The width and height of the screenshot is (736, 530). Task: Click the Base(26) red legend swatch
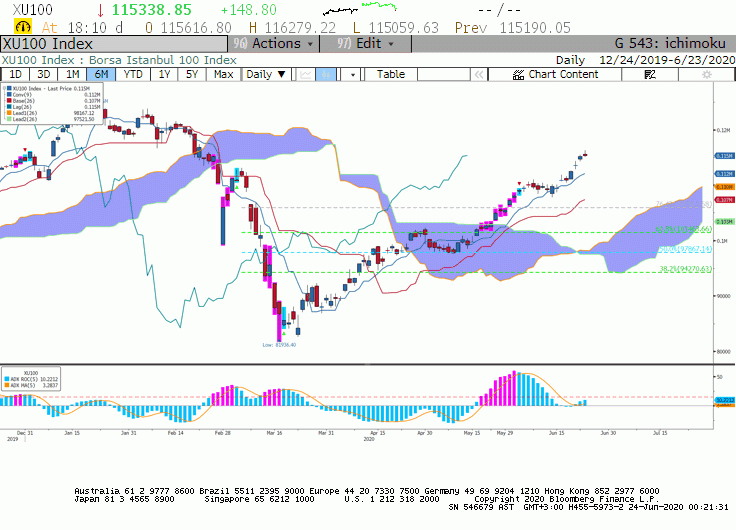tap(9, 101)
